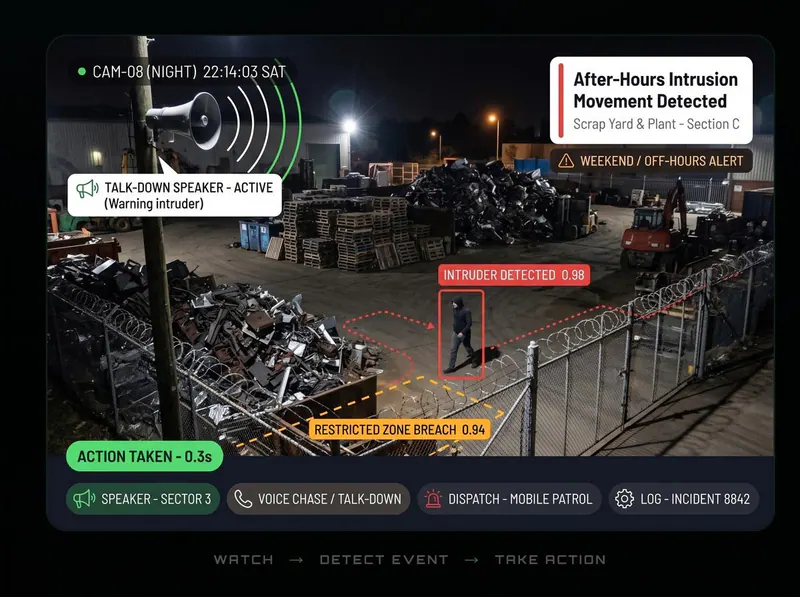The image size is (800, 597).
Task: Open Voice Chase / Talk-Down action
Action: point(318,499)
